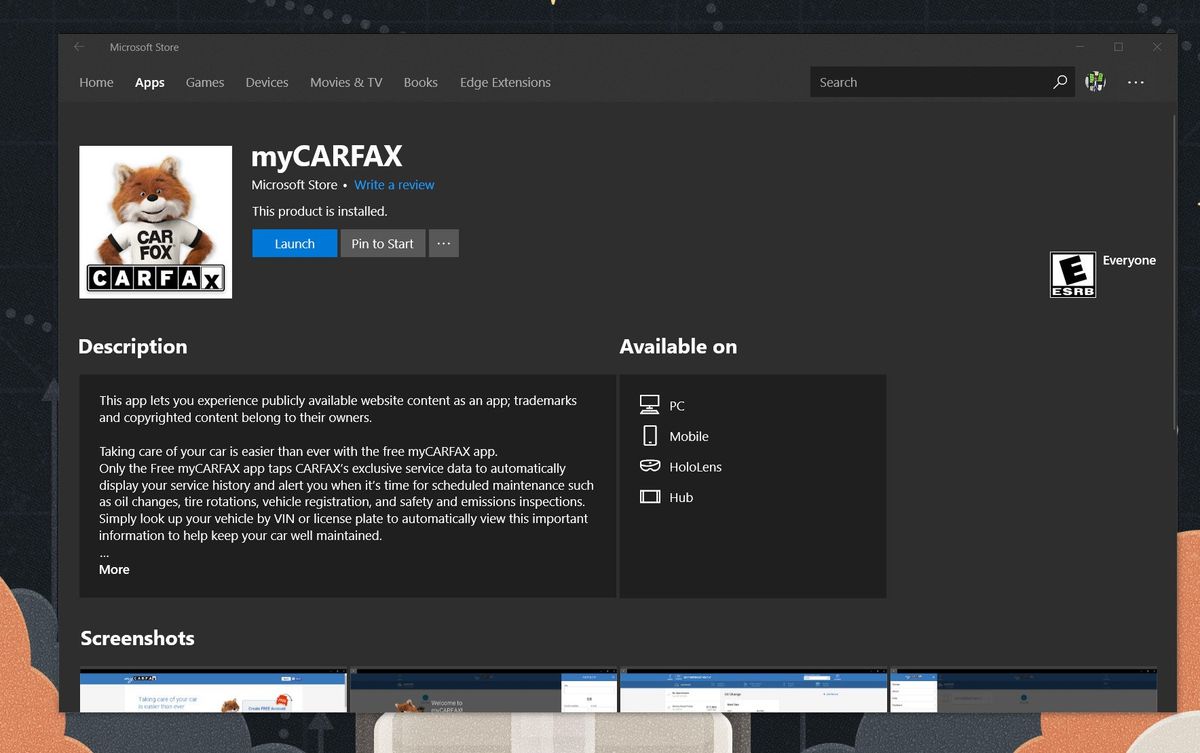Switch to the Movies & TV tab
The width and height of the screenshot is (1200, 753).
click(345, 82)
